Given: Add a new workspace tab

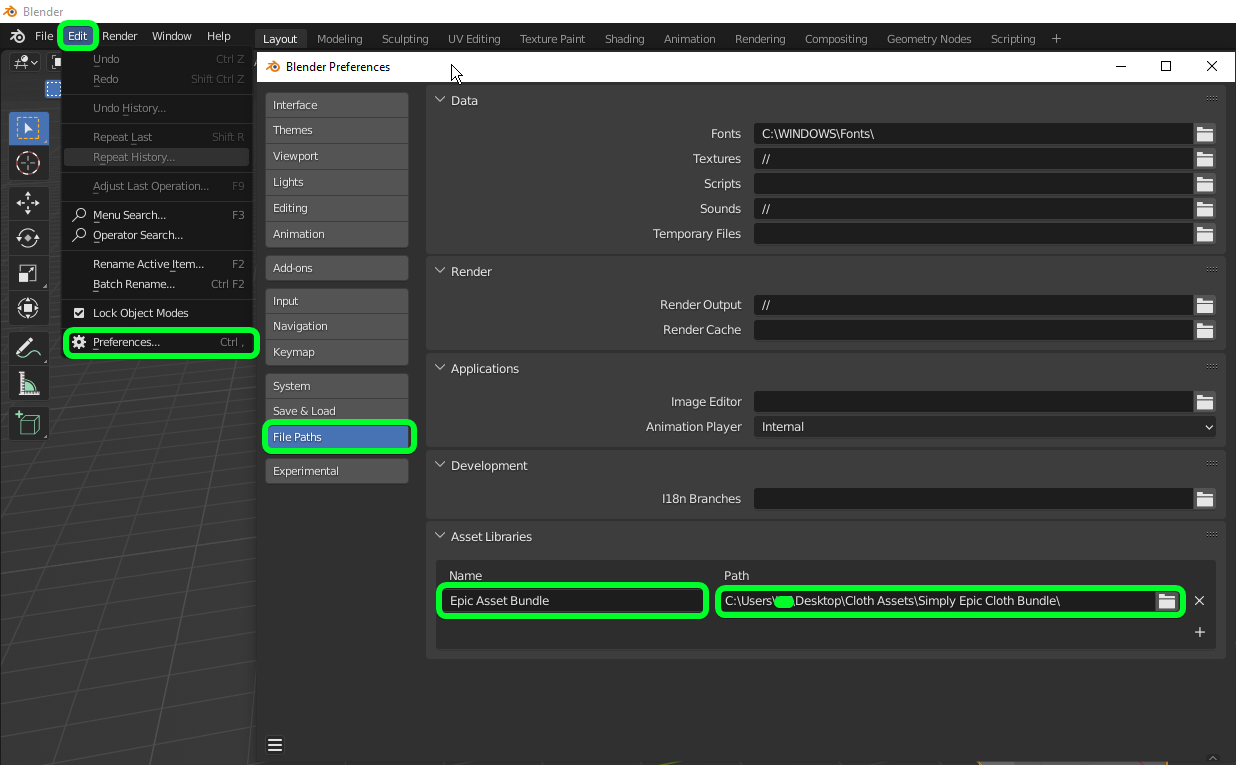Looking at the screenshot, I should pyautogui.click(x=1056, y=38).
